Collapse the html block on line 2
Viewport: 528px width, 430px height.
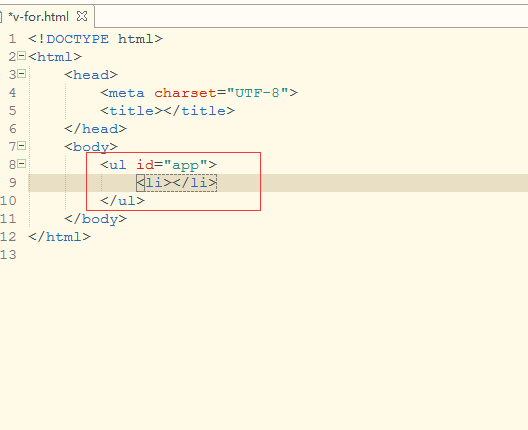point(22,56)
